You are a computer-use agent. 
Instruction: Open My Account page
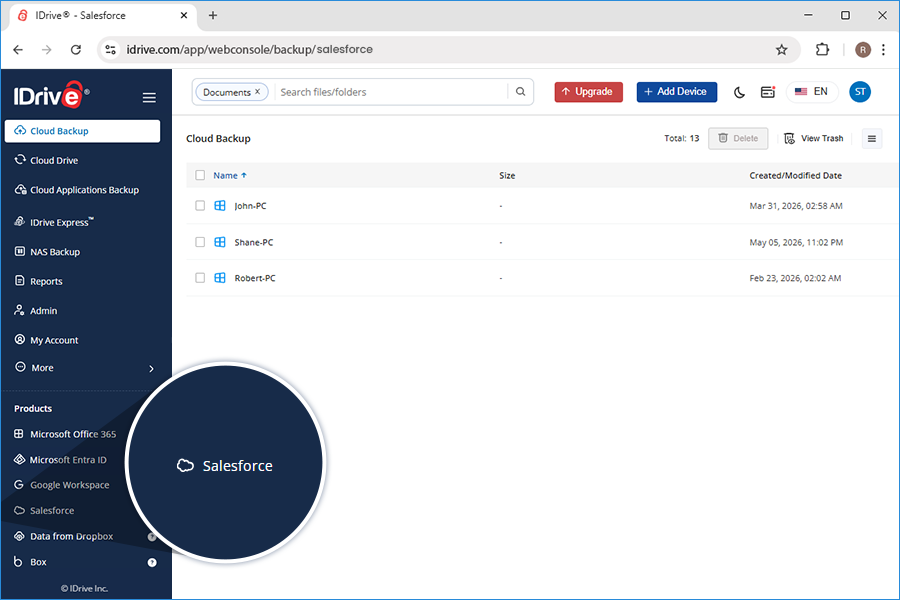coord(46,340)
